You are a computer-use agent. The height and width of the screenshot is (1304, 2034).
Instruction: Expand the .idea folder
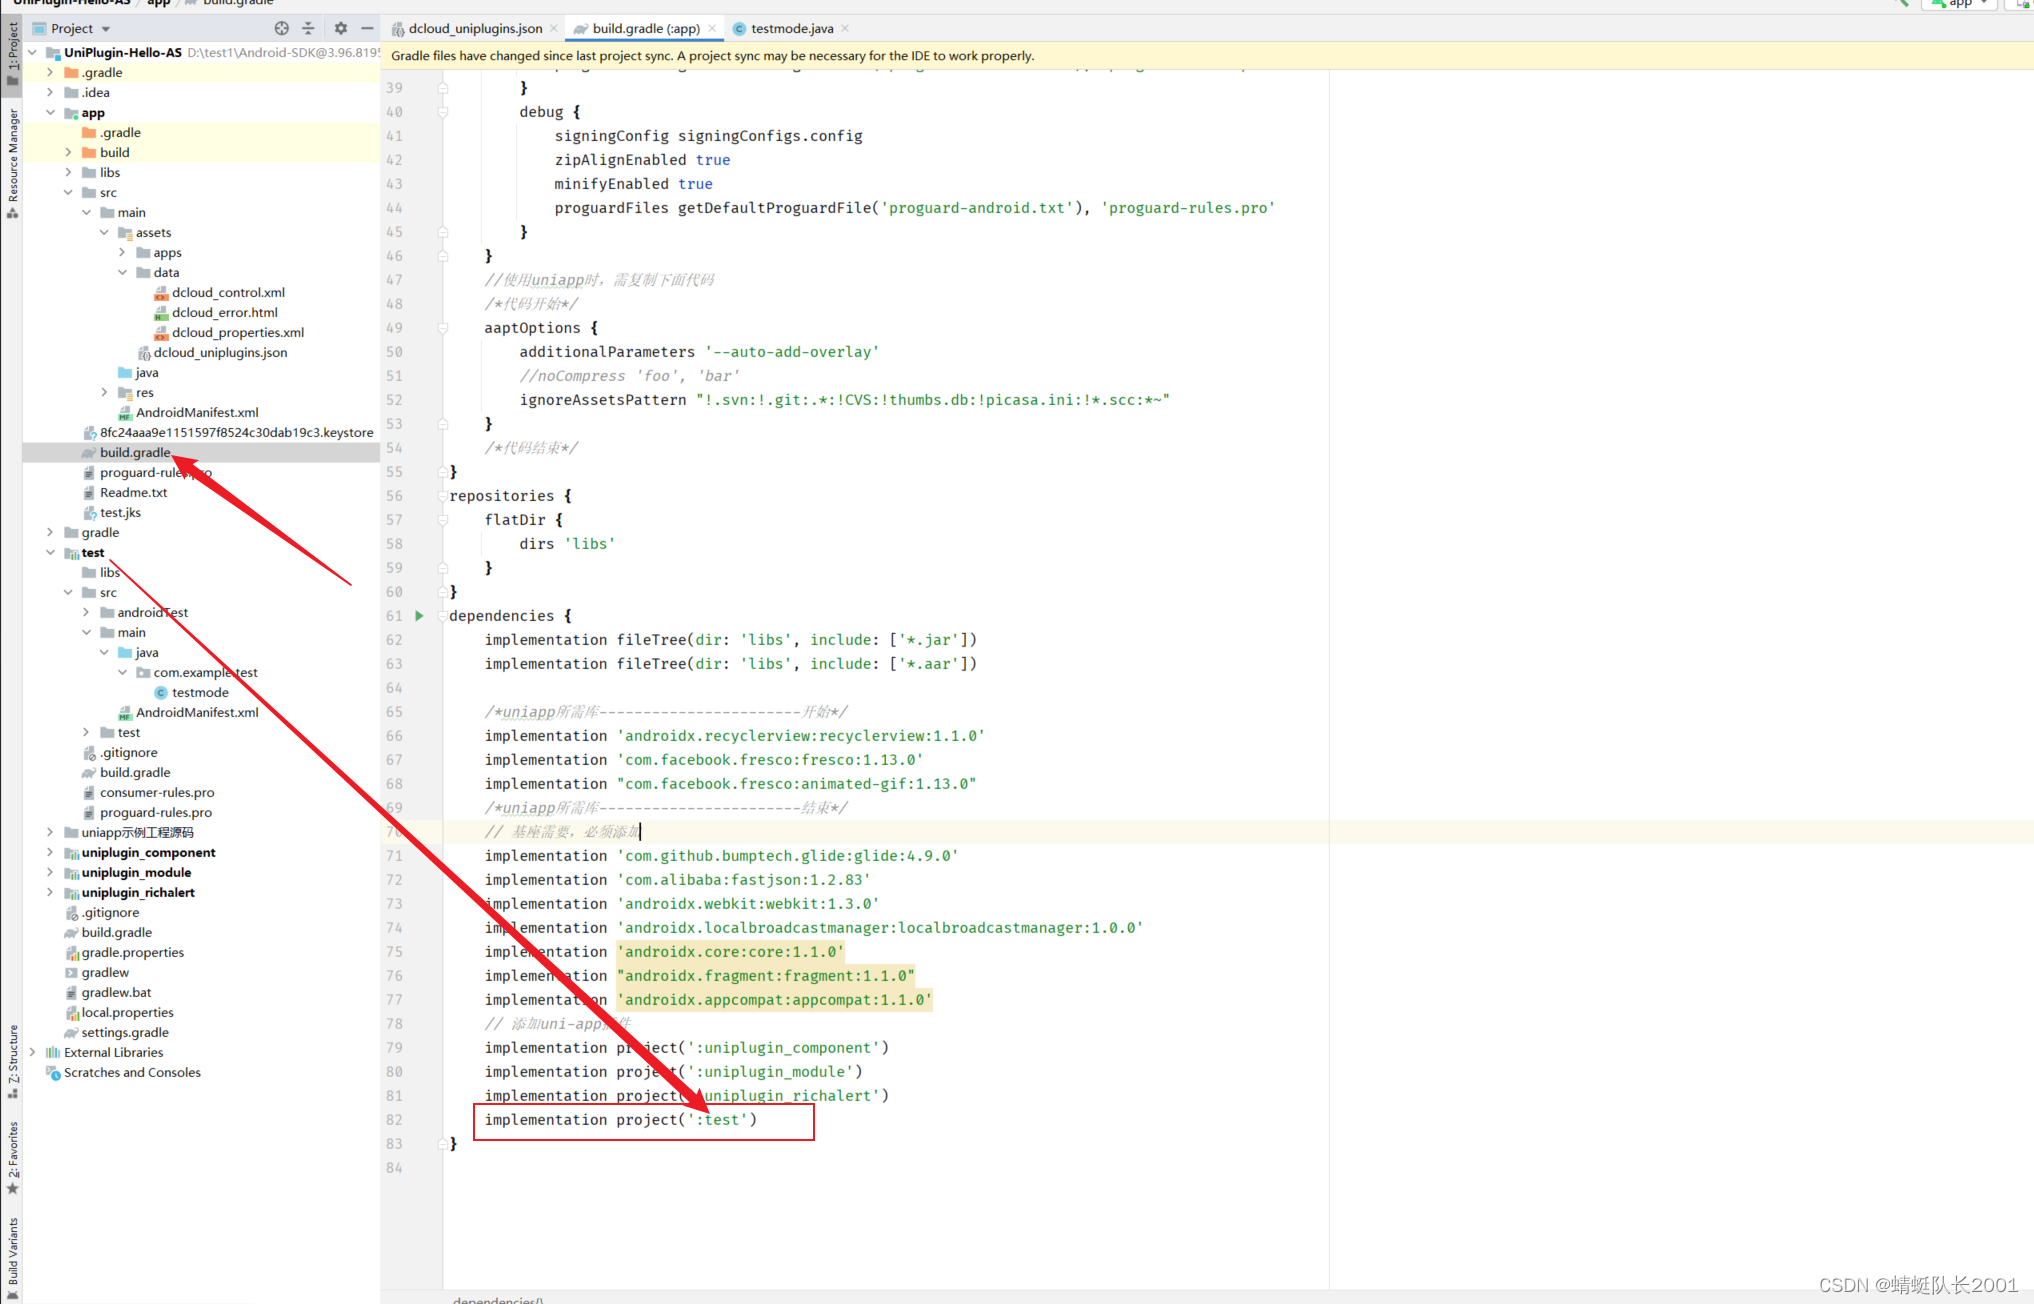[x=50, y=92]
